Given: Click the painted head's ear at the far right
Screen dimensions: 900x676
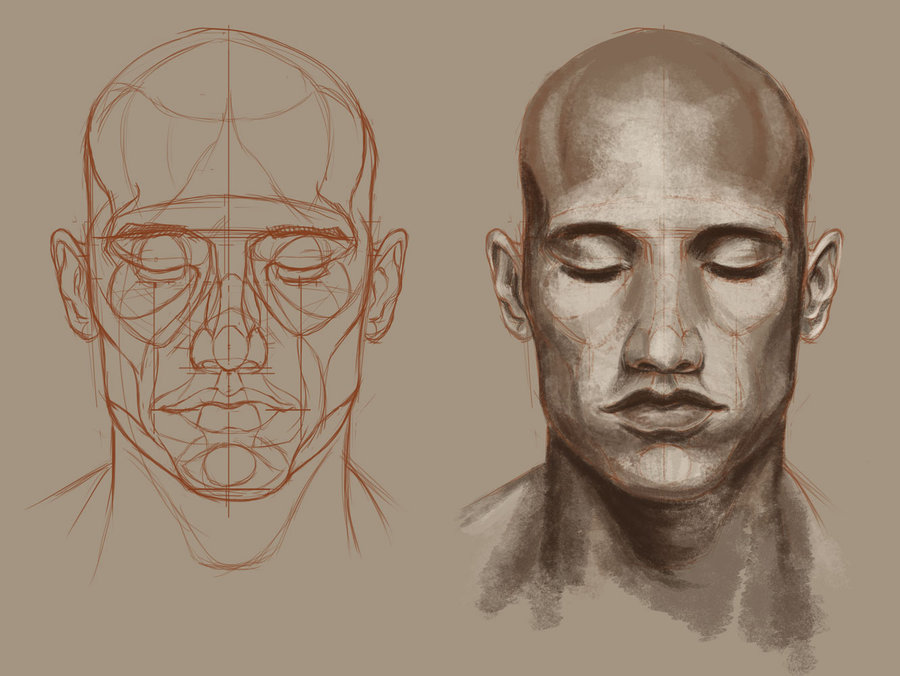Looking at the screenshot, I should pyautogui.click(x=821, y=285).
